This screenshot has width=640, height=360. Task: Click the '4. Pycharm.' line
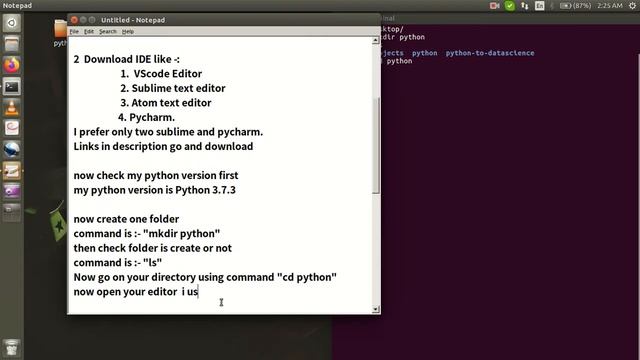pyautogui.click(x=146, y=118)
